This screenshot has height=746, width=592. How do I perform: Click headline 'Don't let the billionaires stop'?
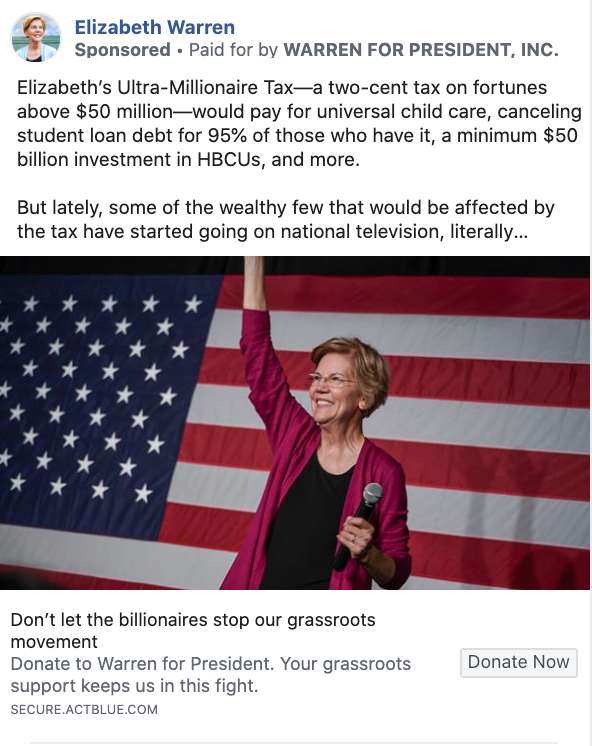coord(193,620)
